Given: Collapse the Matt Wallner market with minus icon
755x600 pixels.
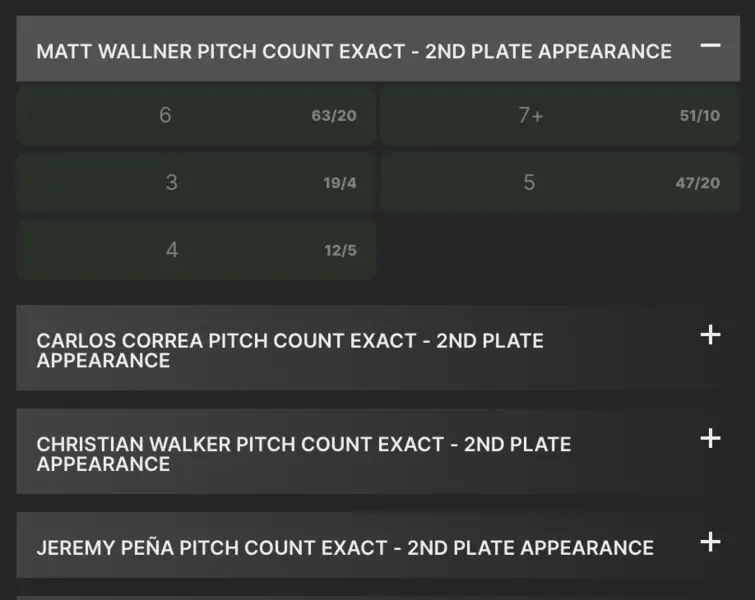Looking at the screenshot, I should [x=710, y=46].
